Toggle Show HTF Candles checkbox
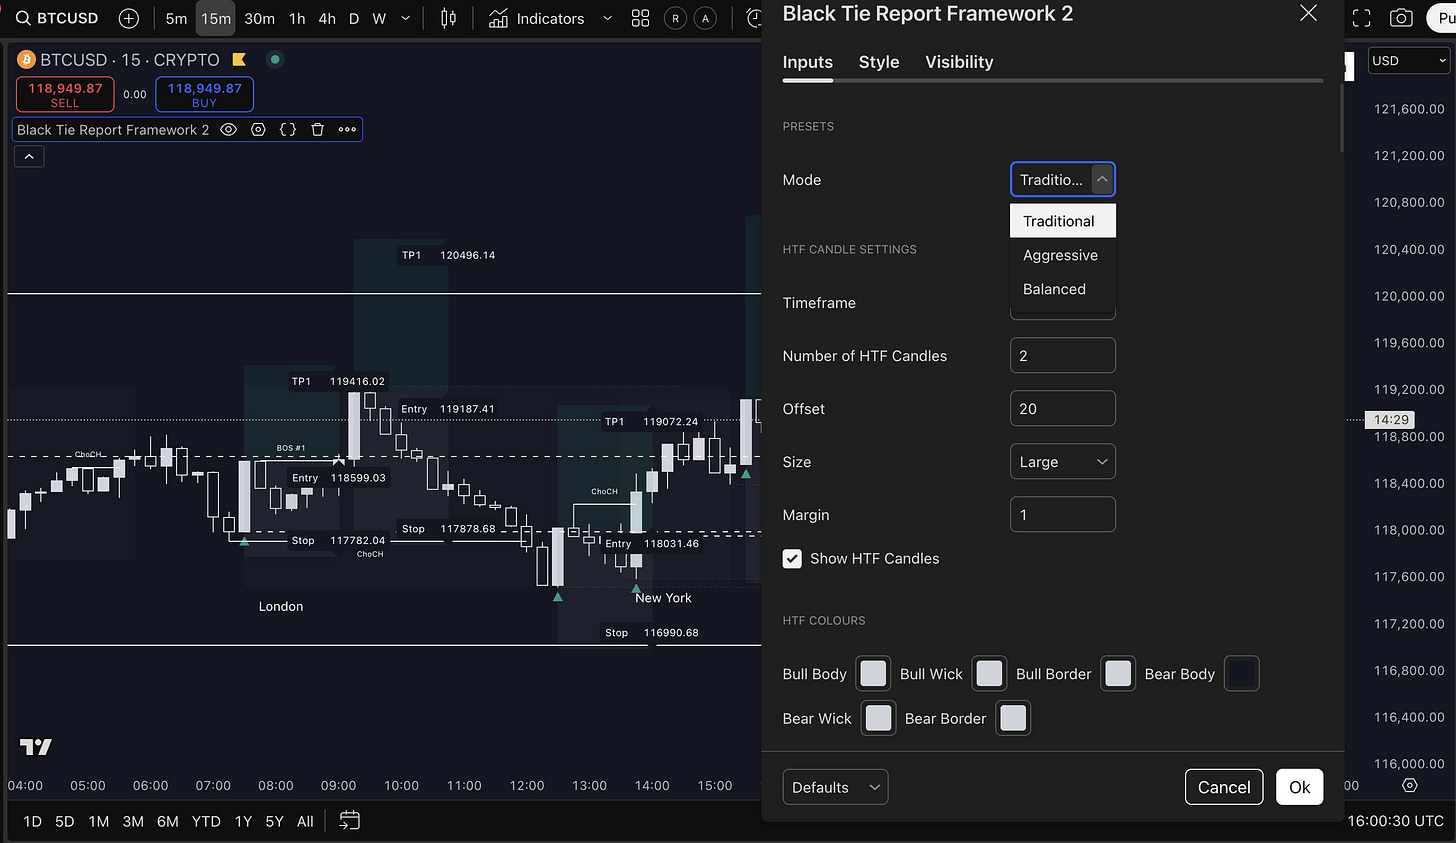 792,559
